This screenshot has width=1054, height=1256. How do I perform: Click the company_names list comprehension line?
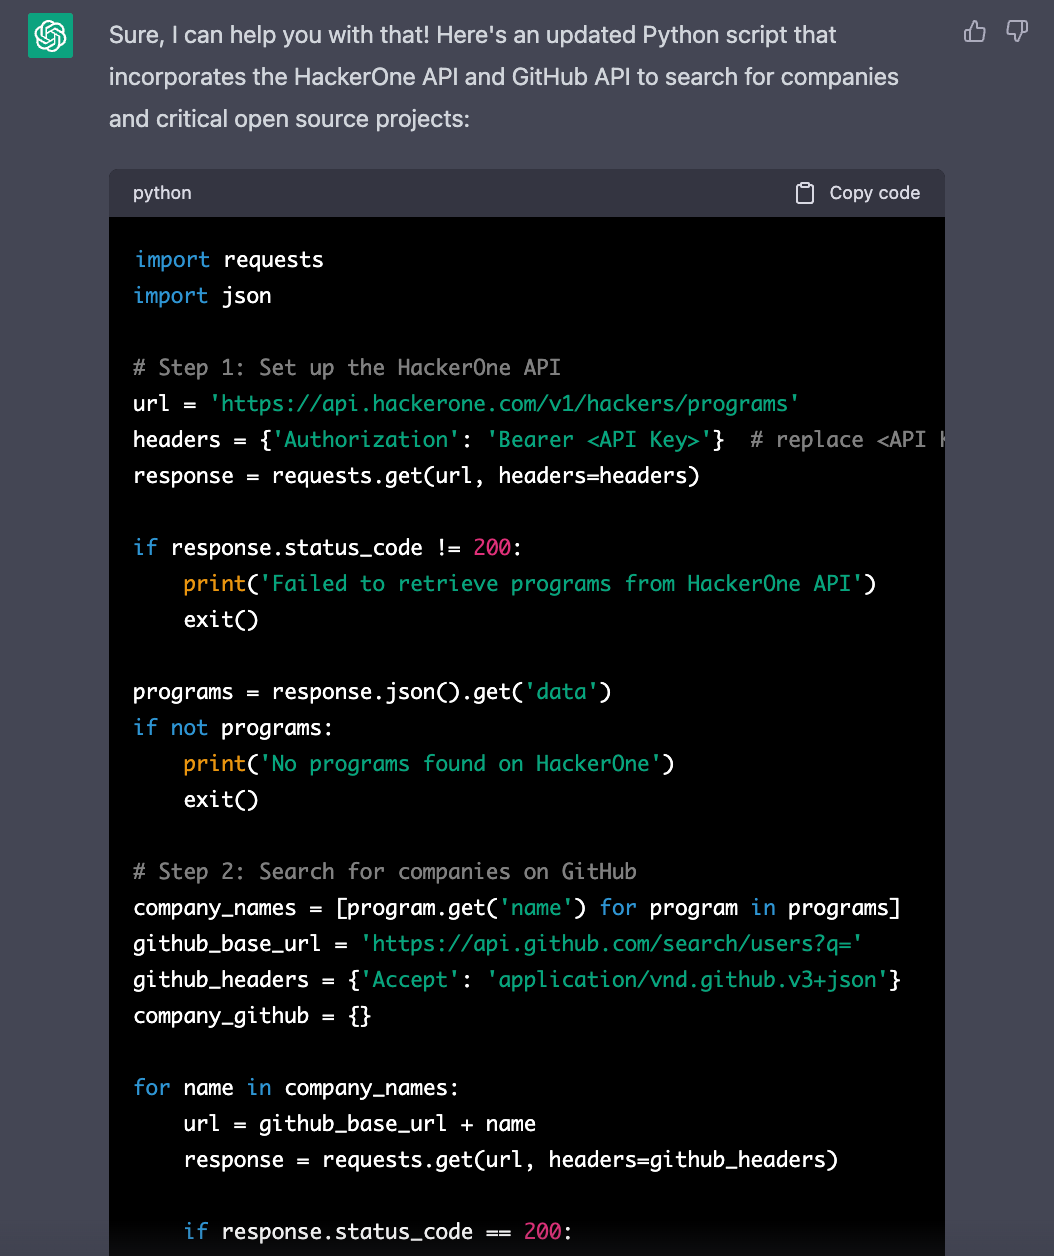517,908
